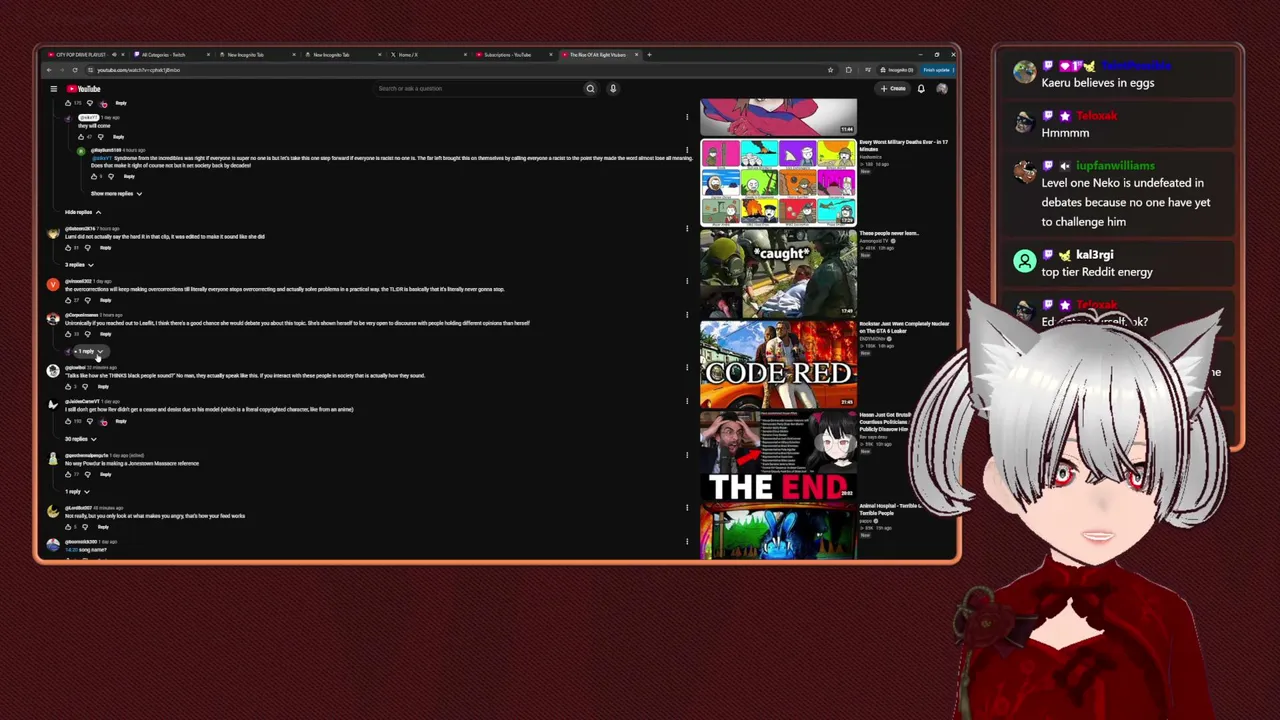Viewport: 1280px width, 720px height.
Task: Open the '*caught*' video thumbnail
Action: click(778, 273)
